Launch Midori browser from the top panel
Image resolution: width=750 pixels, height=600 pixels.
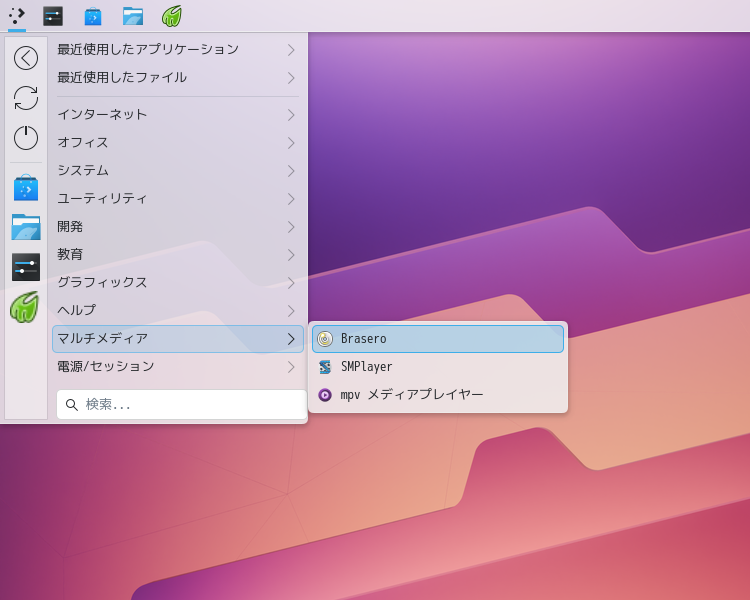click(x=172, y=16)
